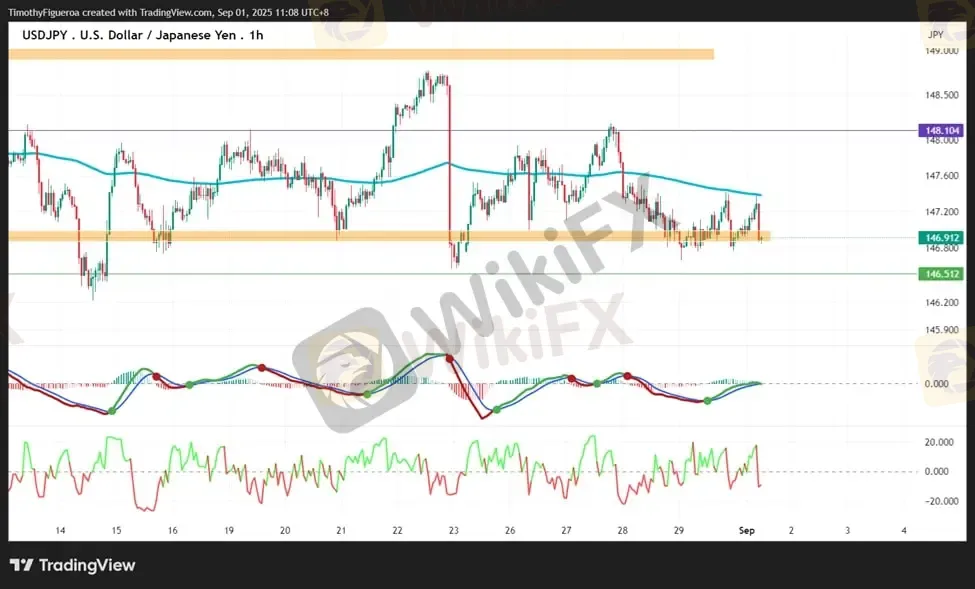Click the TradingView logo at the bottom
This screenshot has width=975, height=589.
coord(72,565)
